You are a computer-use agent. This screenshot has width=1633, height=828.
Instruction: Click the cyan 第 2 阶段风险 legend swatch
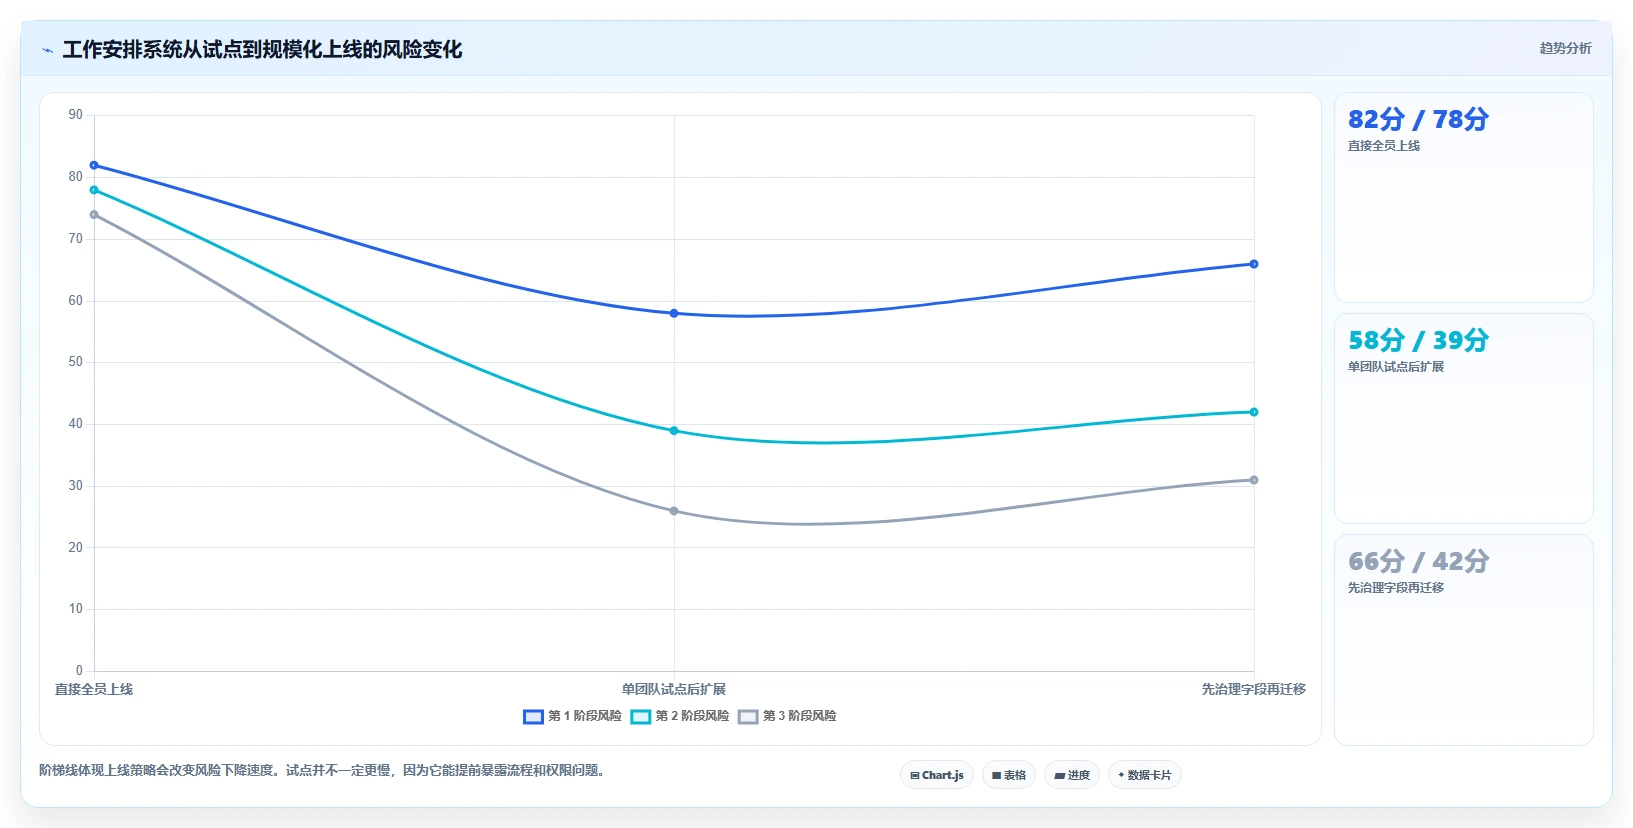coord(641,716)
